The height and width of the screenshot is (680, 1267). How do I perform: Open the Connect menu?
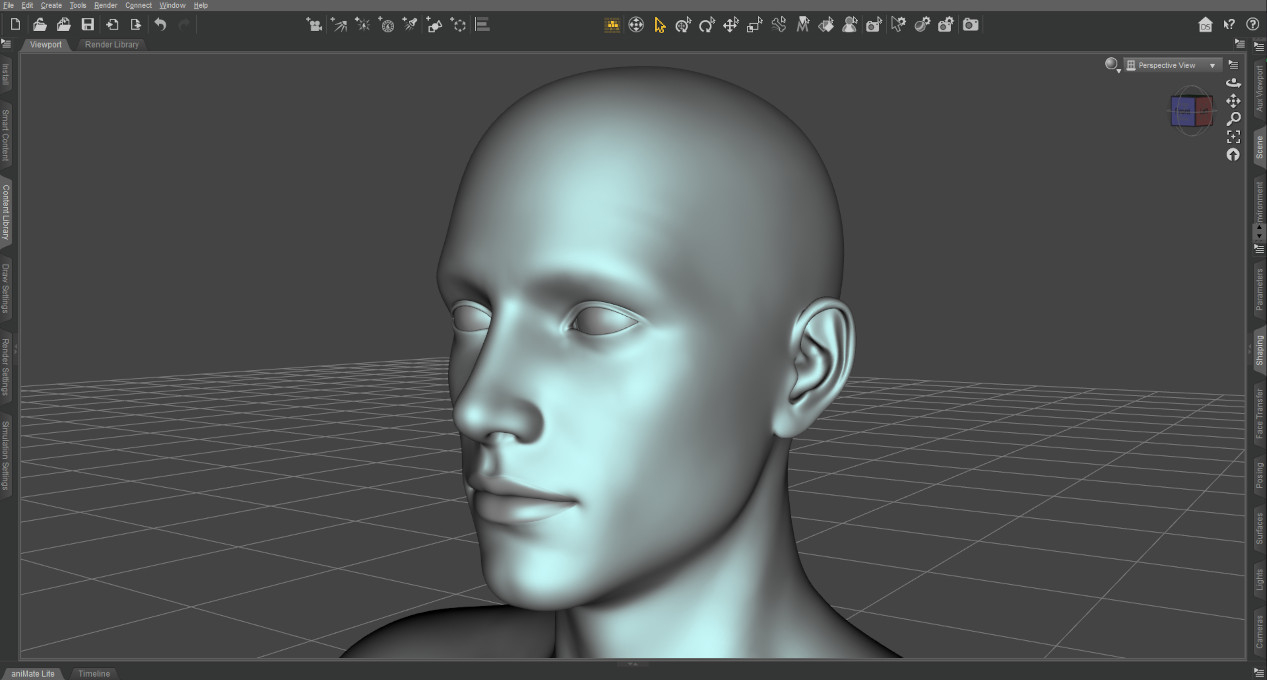(138, 5)
